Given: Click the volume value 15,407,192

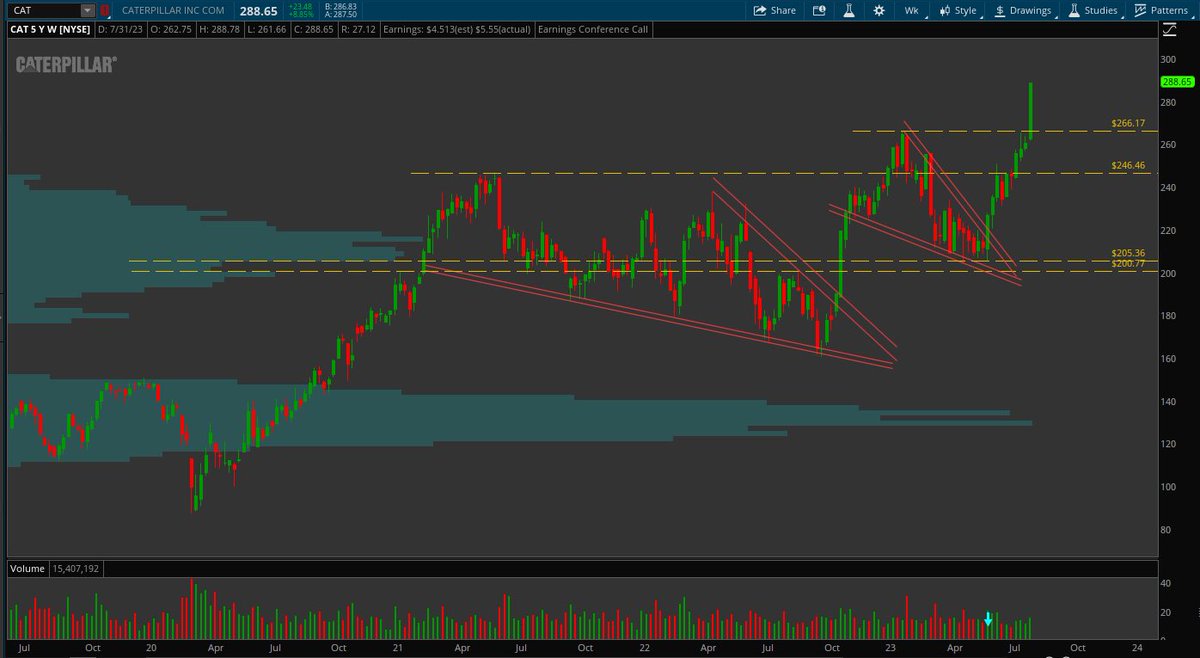Looking at the screenshot, I should (x=75, y=568).
